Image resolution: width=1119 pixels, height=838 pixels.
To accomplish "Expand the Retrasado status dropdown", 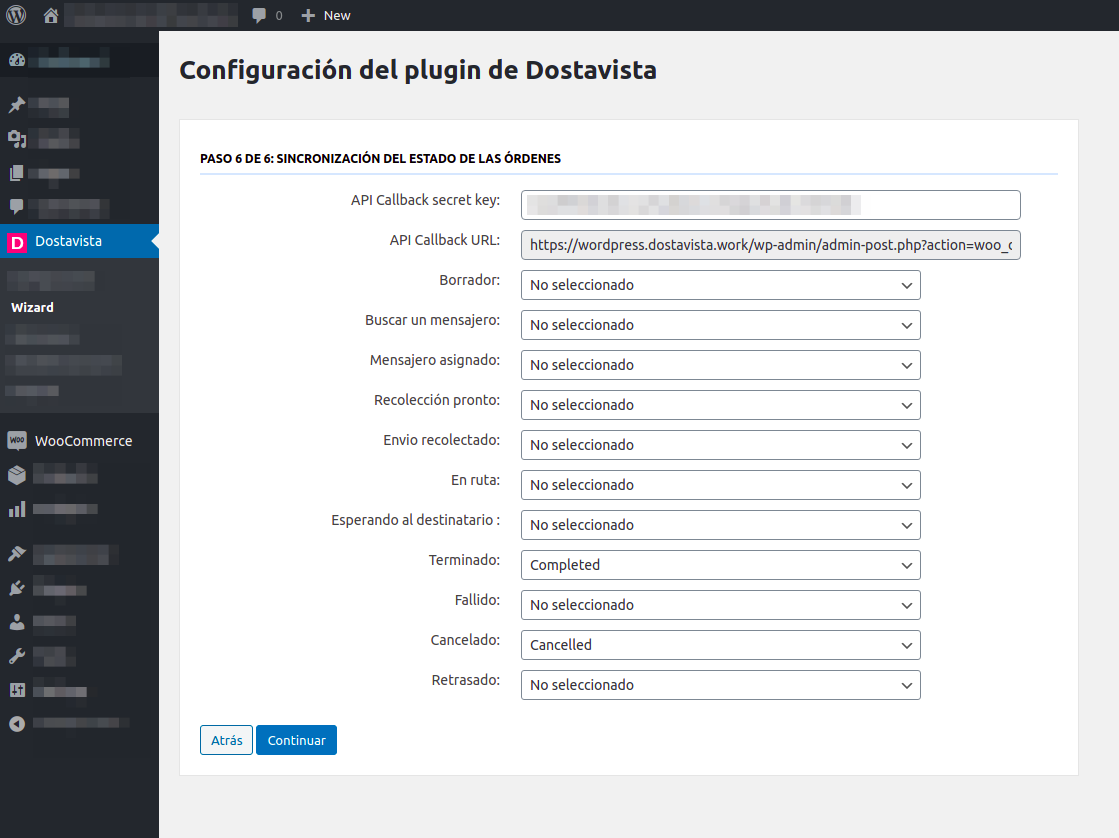I will click(721, 685).
